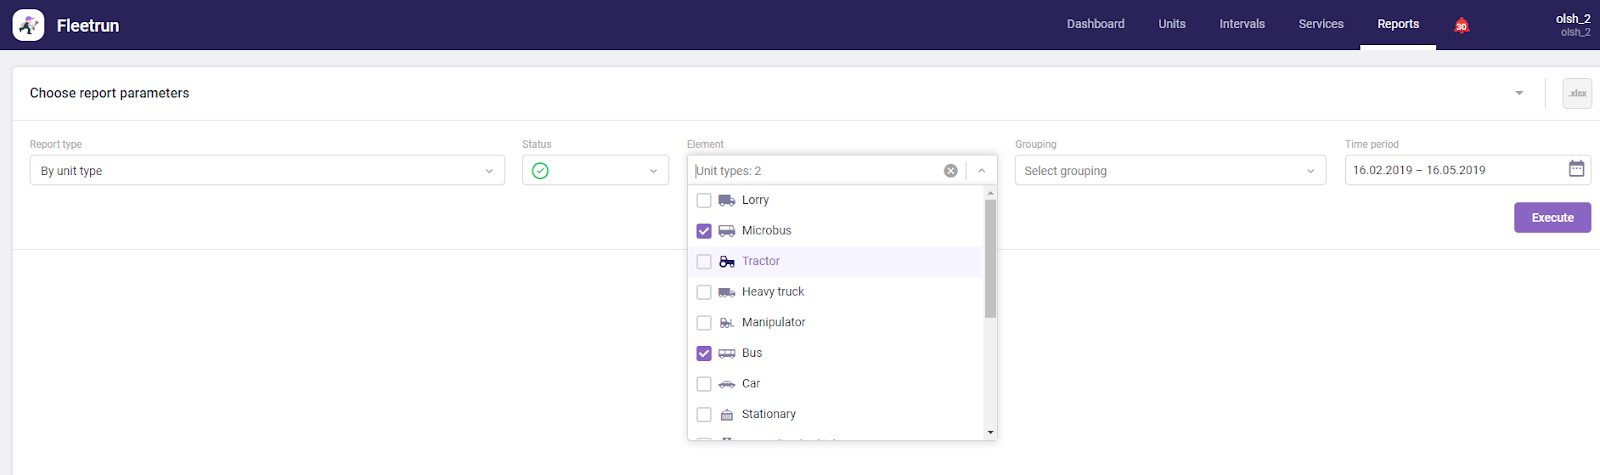Viewport: 1600px width, 475px height.
Task: Clear selected unit types with X icon
Action: tap(951, 171)
